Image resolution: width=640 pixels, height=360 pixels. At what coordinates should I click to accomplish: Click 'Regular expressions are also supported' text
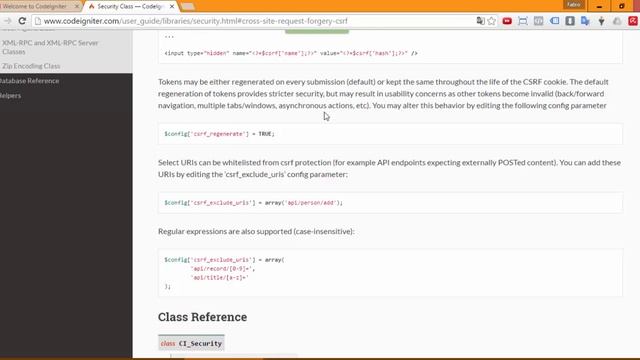[256, 231]
